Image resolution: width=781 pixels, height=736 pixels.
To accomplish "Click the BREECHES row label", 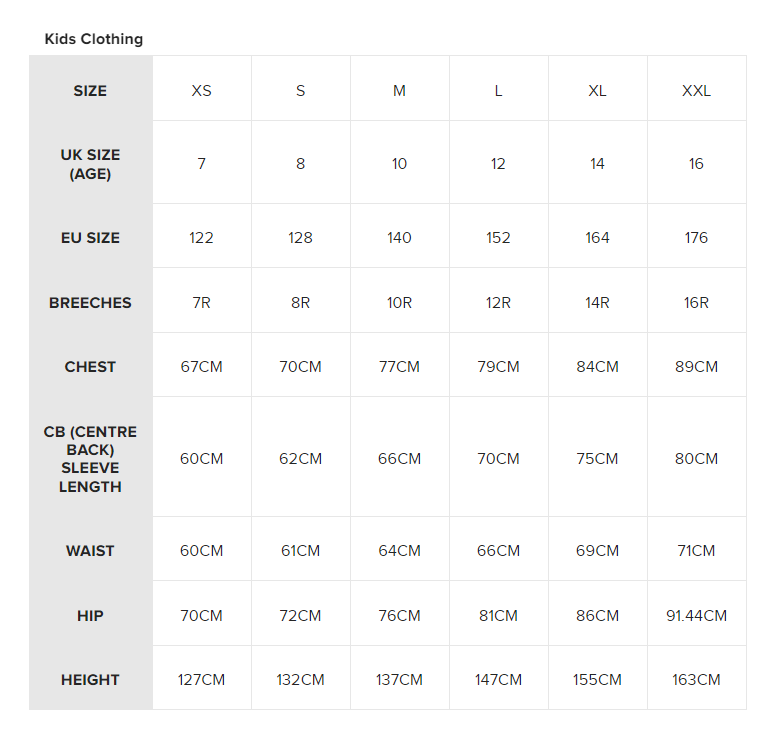I will (90, 302).
